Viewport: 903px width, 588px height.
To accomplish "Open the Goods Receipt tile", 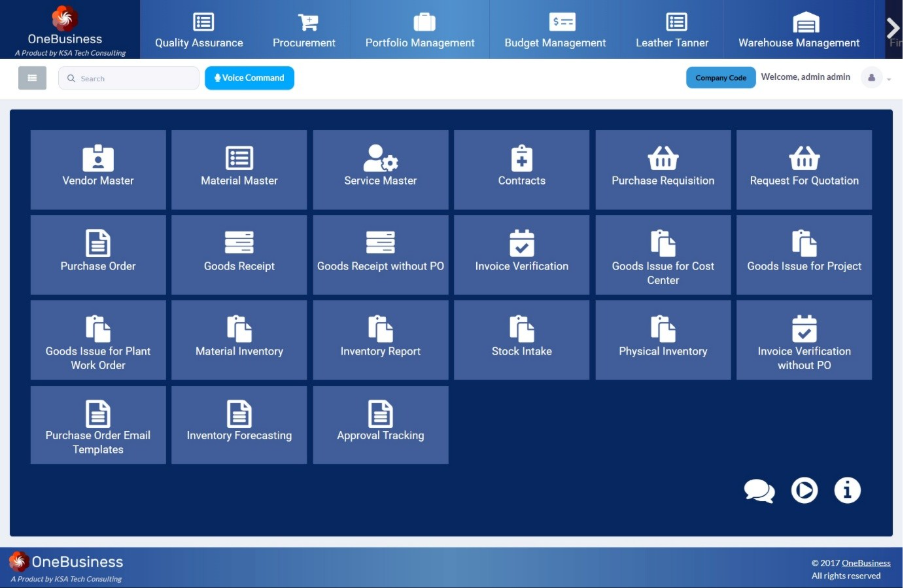I will (239, 255).
